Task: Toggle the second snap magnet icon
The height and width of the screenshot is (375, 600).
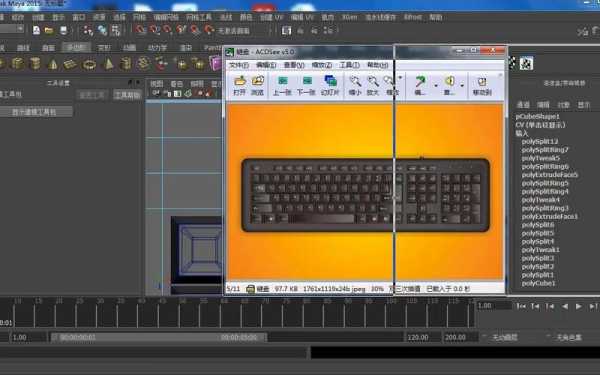Action: click(154, 29)
